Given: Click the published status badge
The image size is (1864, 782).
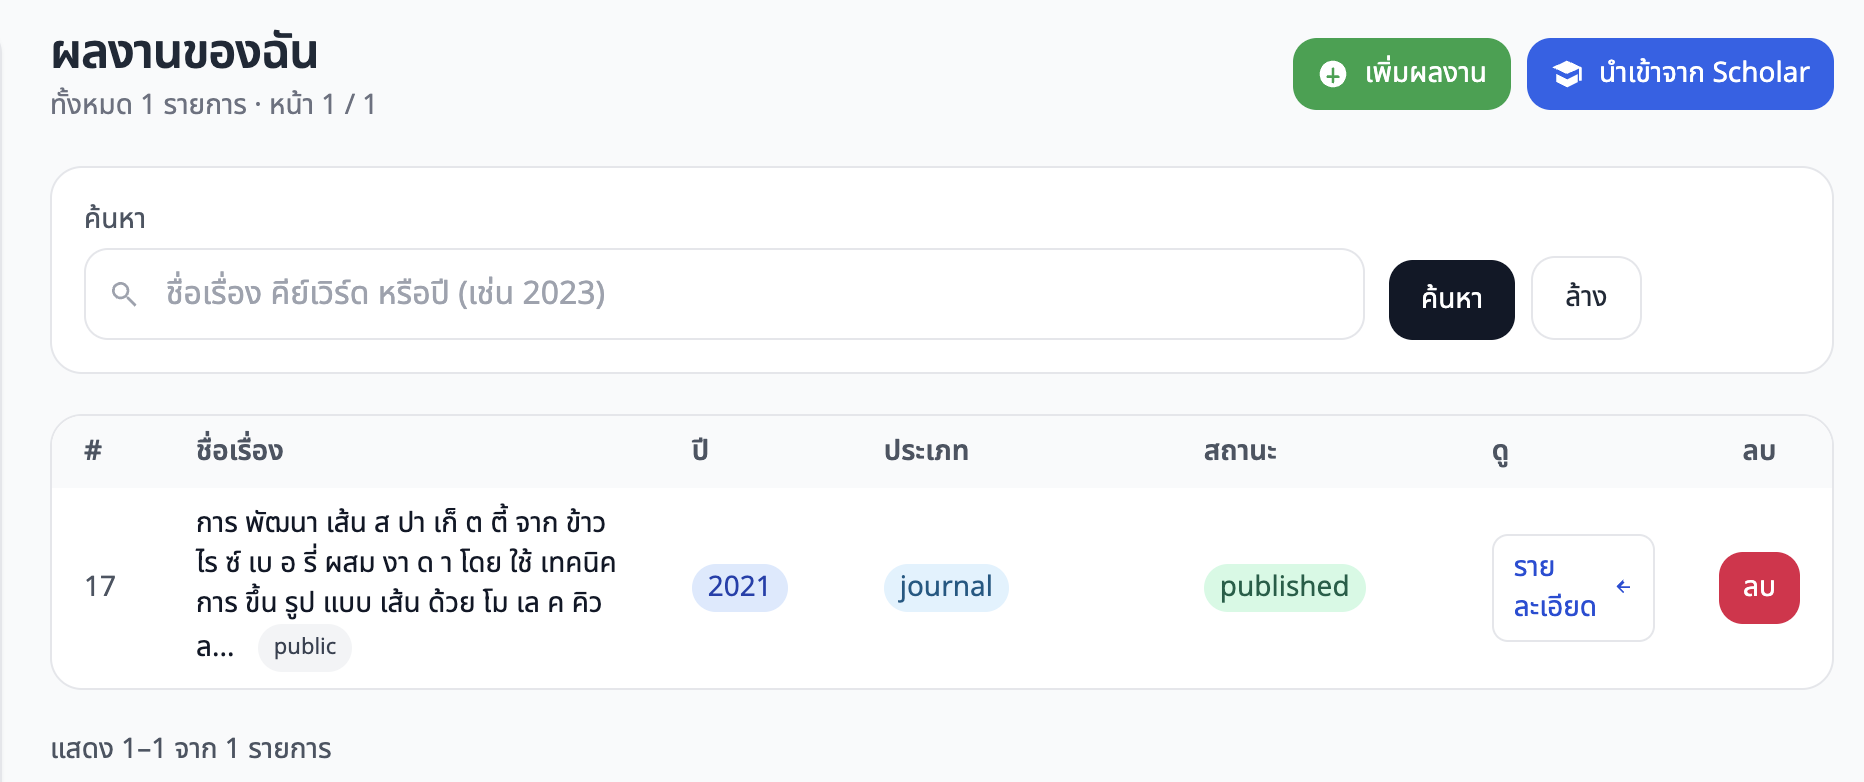Looking at the screenshot, I should pyautogui.click(x=1284, y=587).
